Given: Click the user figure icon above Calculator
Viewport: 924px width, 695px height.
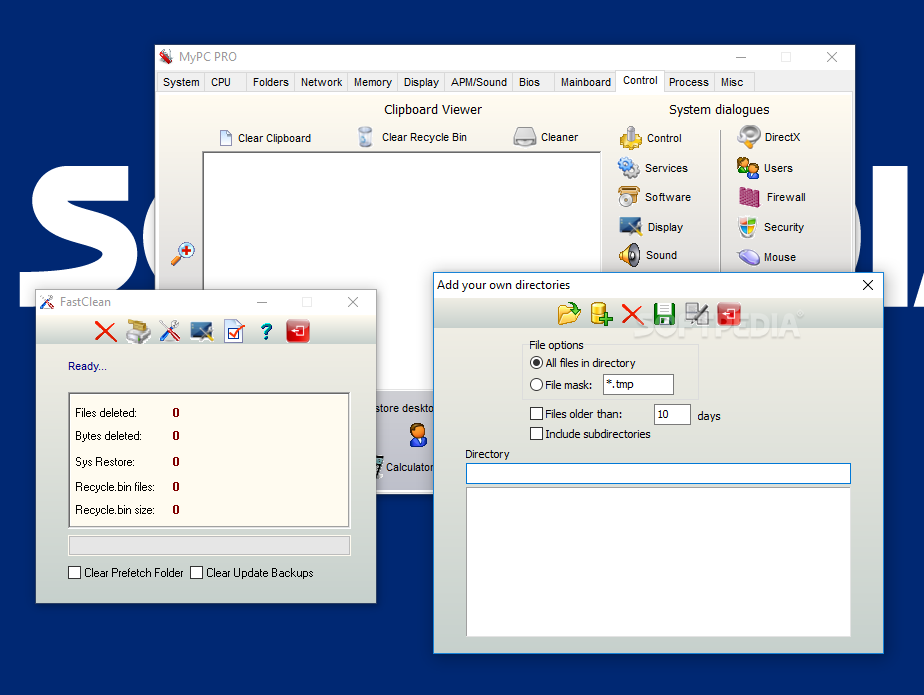Looking at the screenshot, I should click(x=418, y=435).
